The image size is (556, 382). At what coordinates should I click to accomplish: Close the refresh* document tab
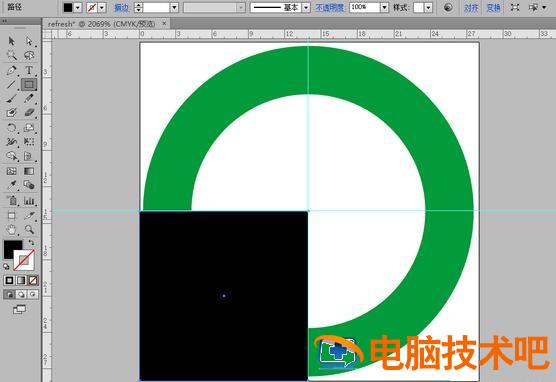(x=164, y=24)
